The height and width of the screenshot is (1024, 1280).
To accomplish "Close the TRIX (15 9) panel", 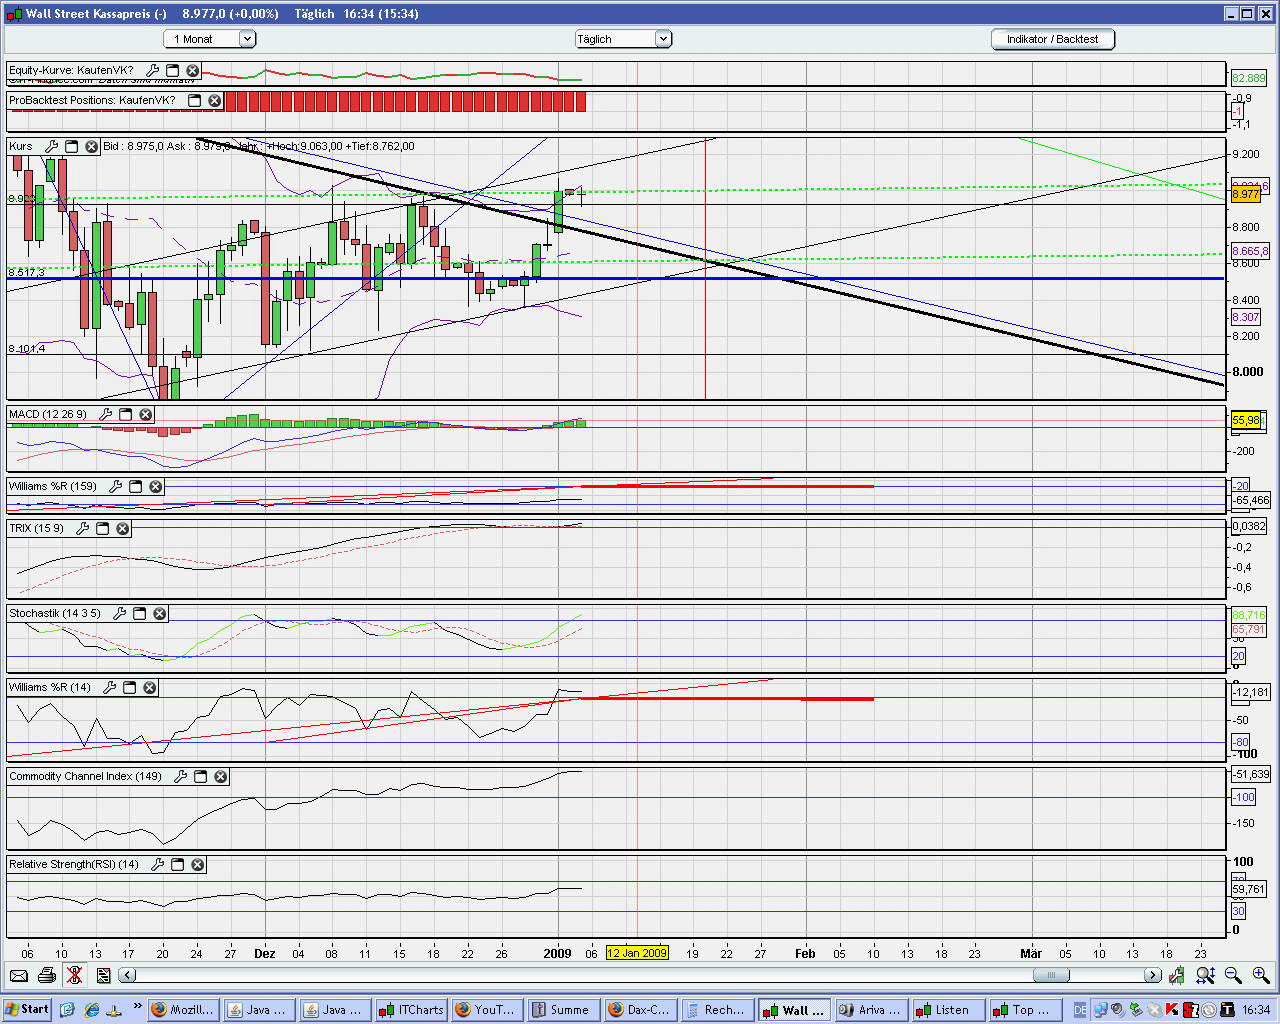I will tap(122, 528).
